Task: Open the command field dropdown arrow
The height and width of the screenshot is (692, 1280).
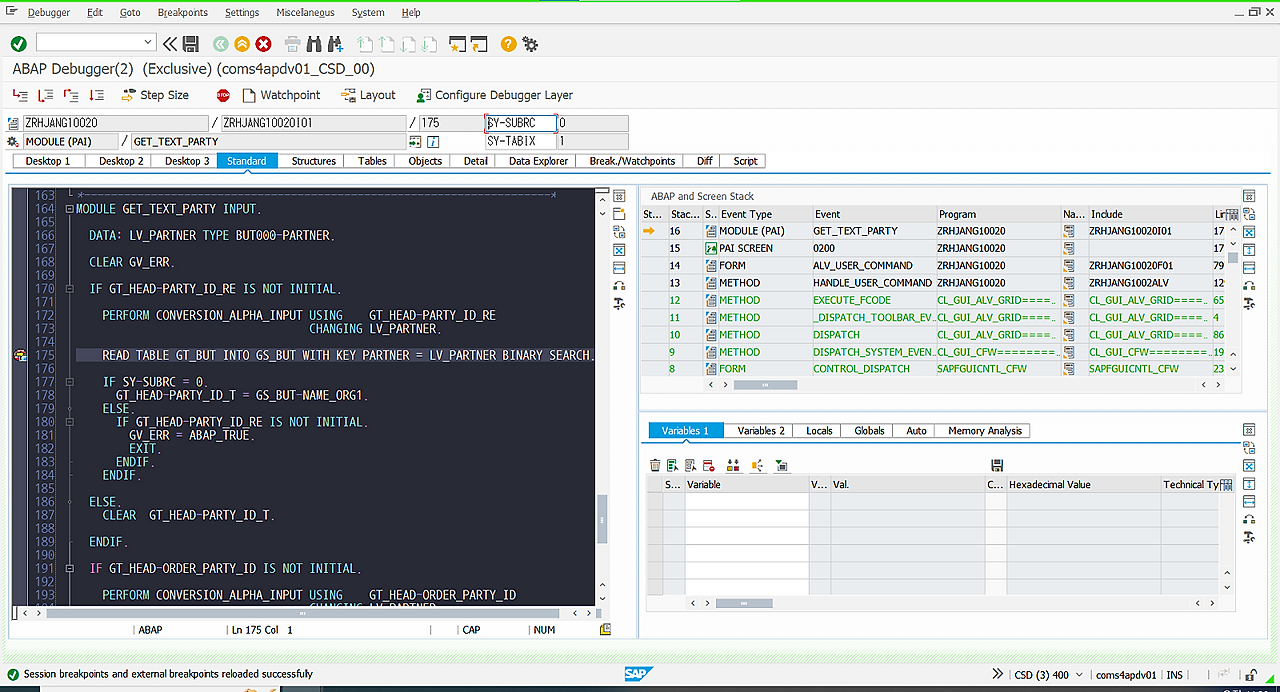Action: [x=149, y=42]
